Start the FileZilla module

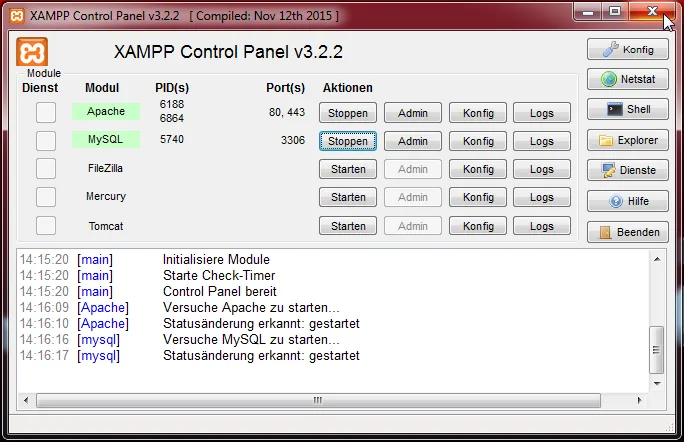(x=348, y=169)
